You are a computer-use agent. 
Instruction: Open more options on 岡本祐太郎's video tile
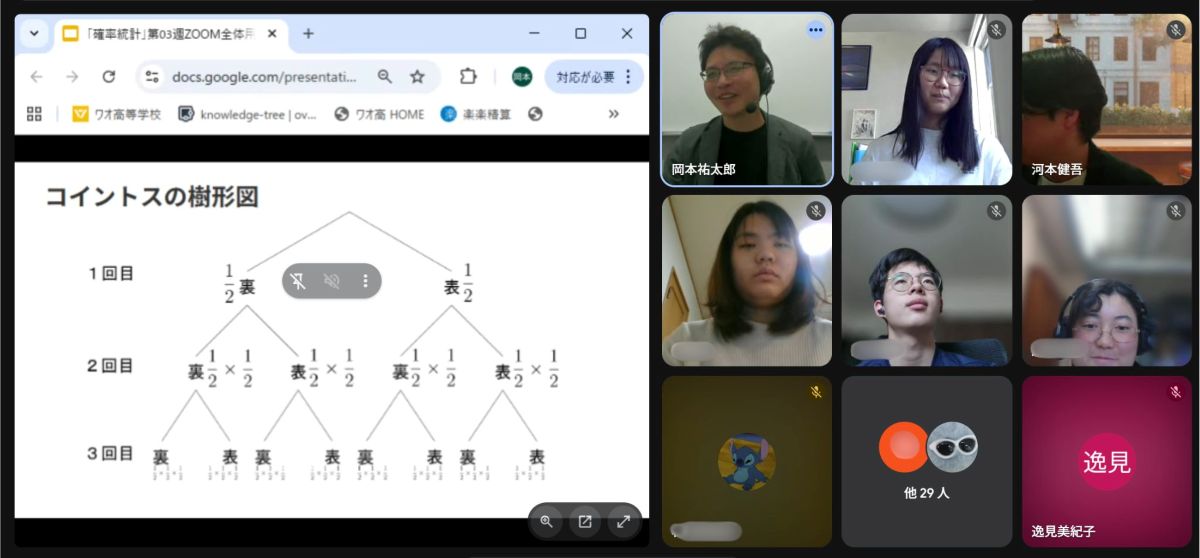[x=815, y=30]
